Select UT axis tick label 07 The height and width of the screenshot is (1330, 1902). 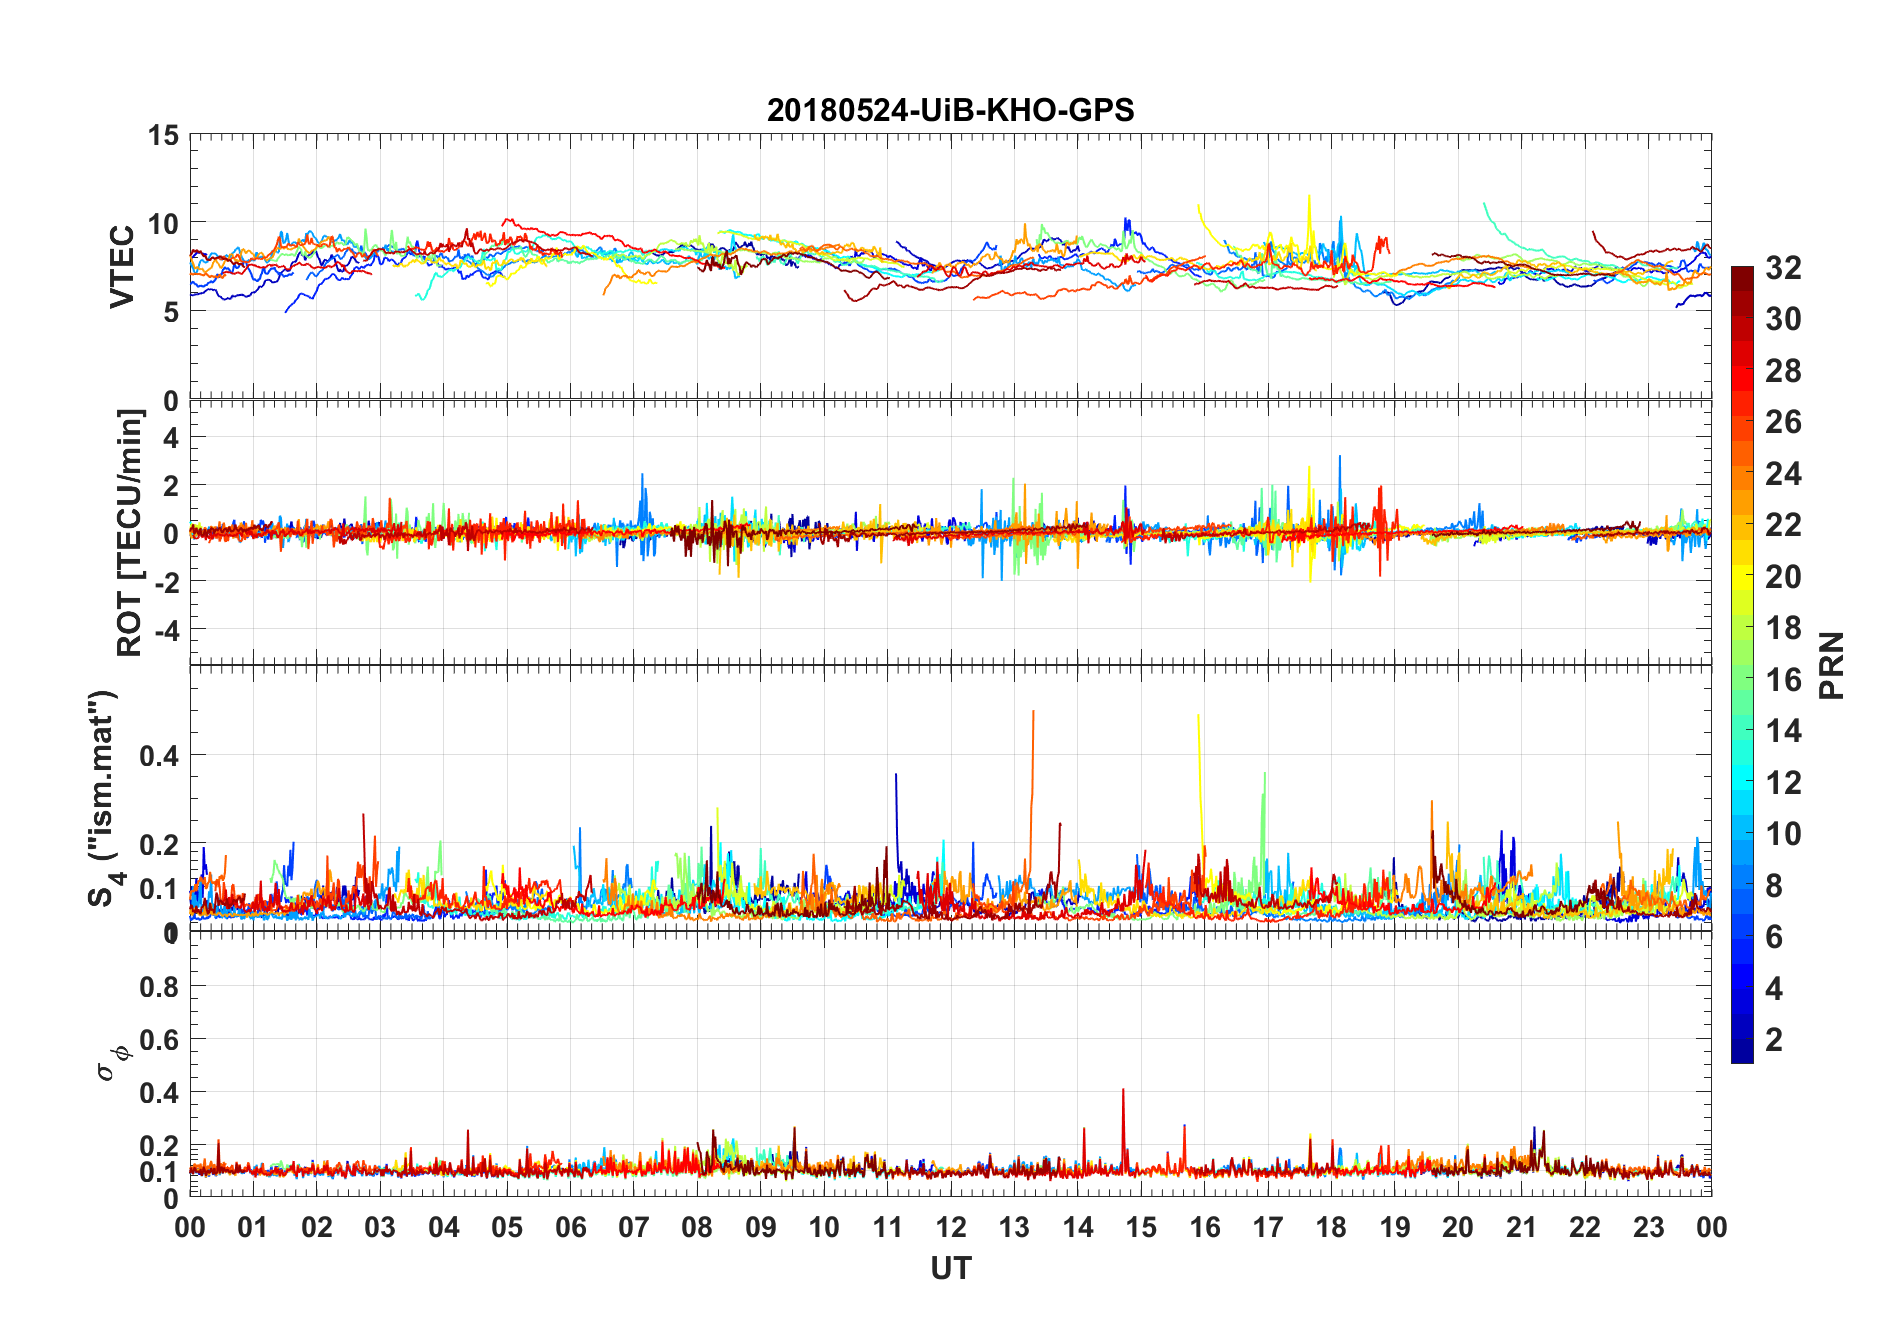634,1228
